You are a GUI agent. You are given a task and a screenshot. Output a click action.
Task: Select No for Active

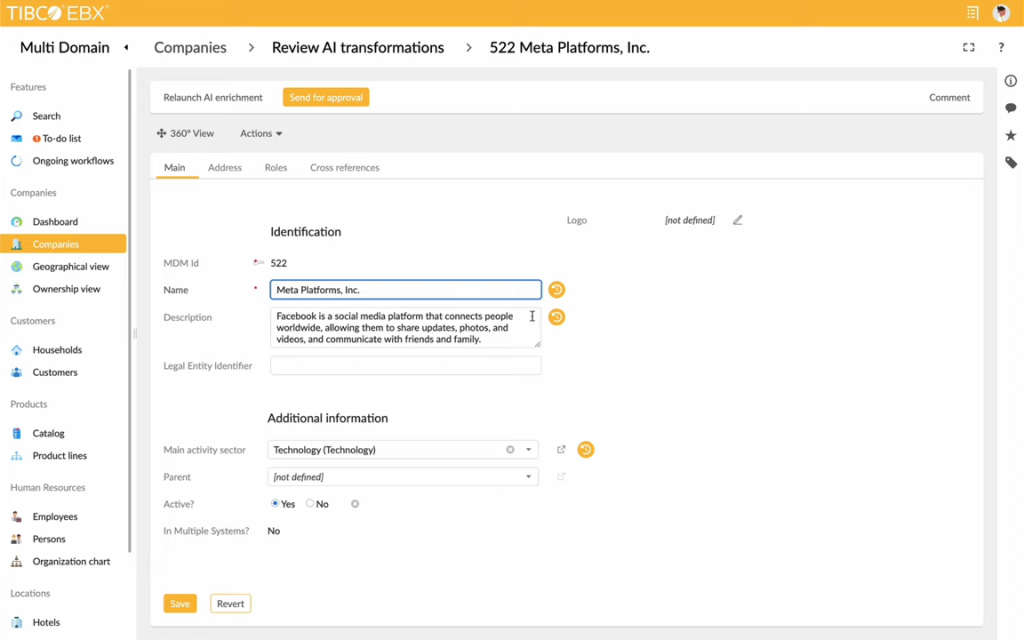point(308,503)
